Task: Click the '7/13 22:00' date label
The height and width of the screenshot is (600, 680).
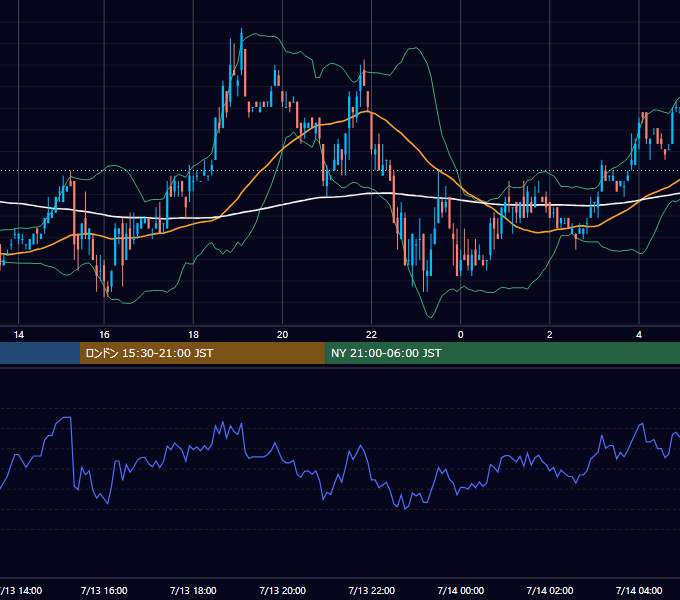Action: 372,590
